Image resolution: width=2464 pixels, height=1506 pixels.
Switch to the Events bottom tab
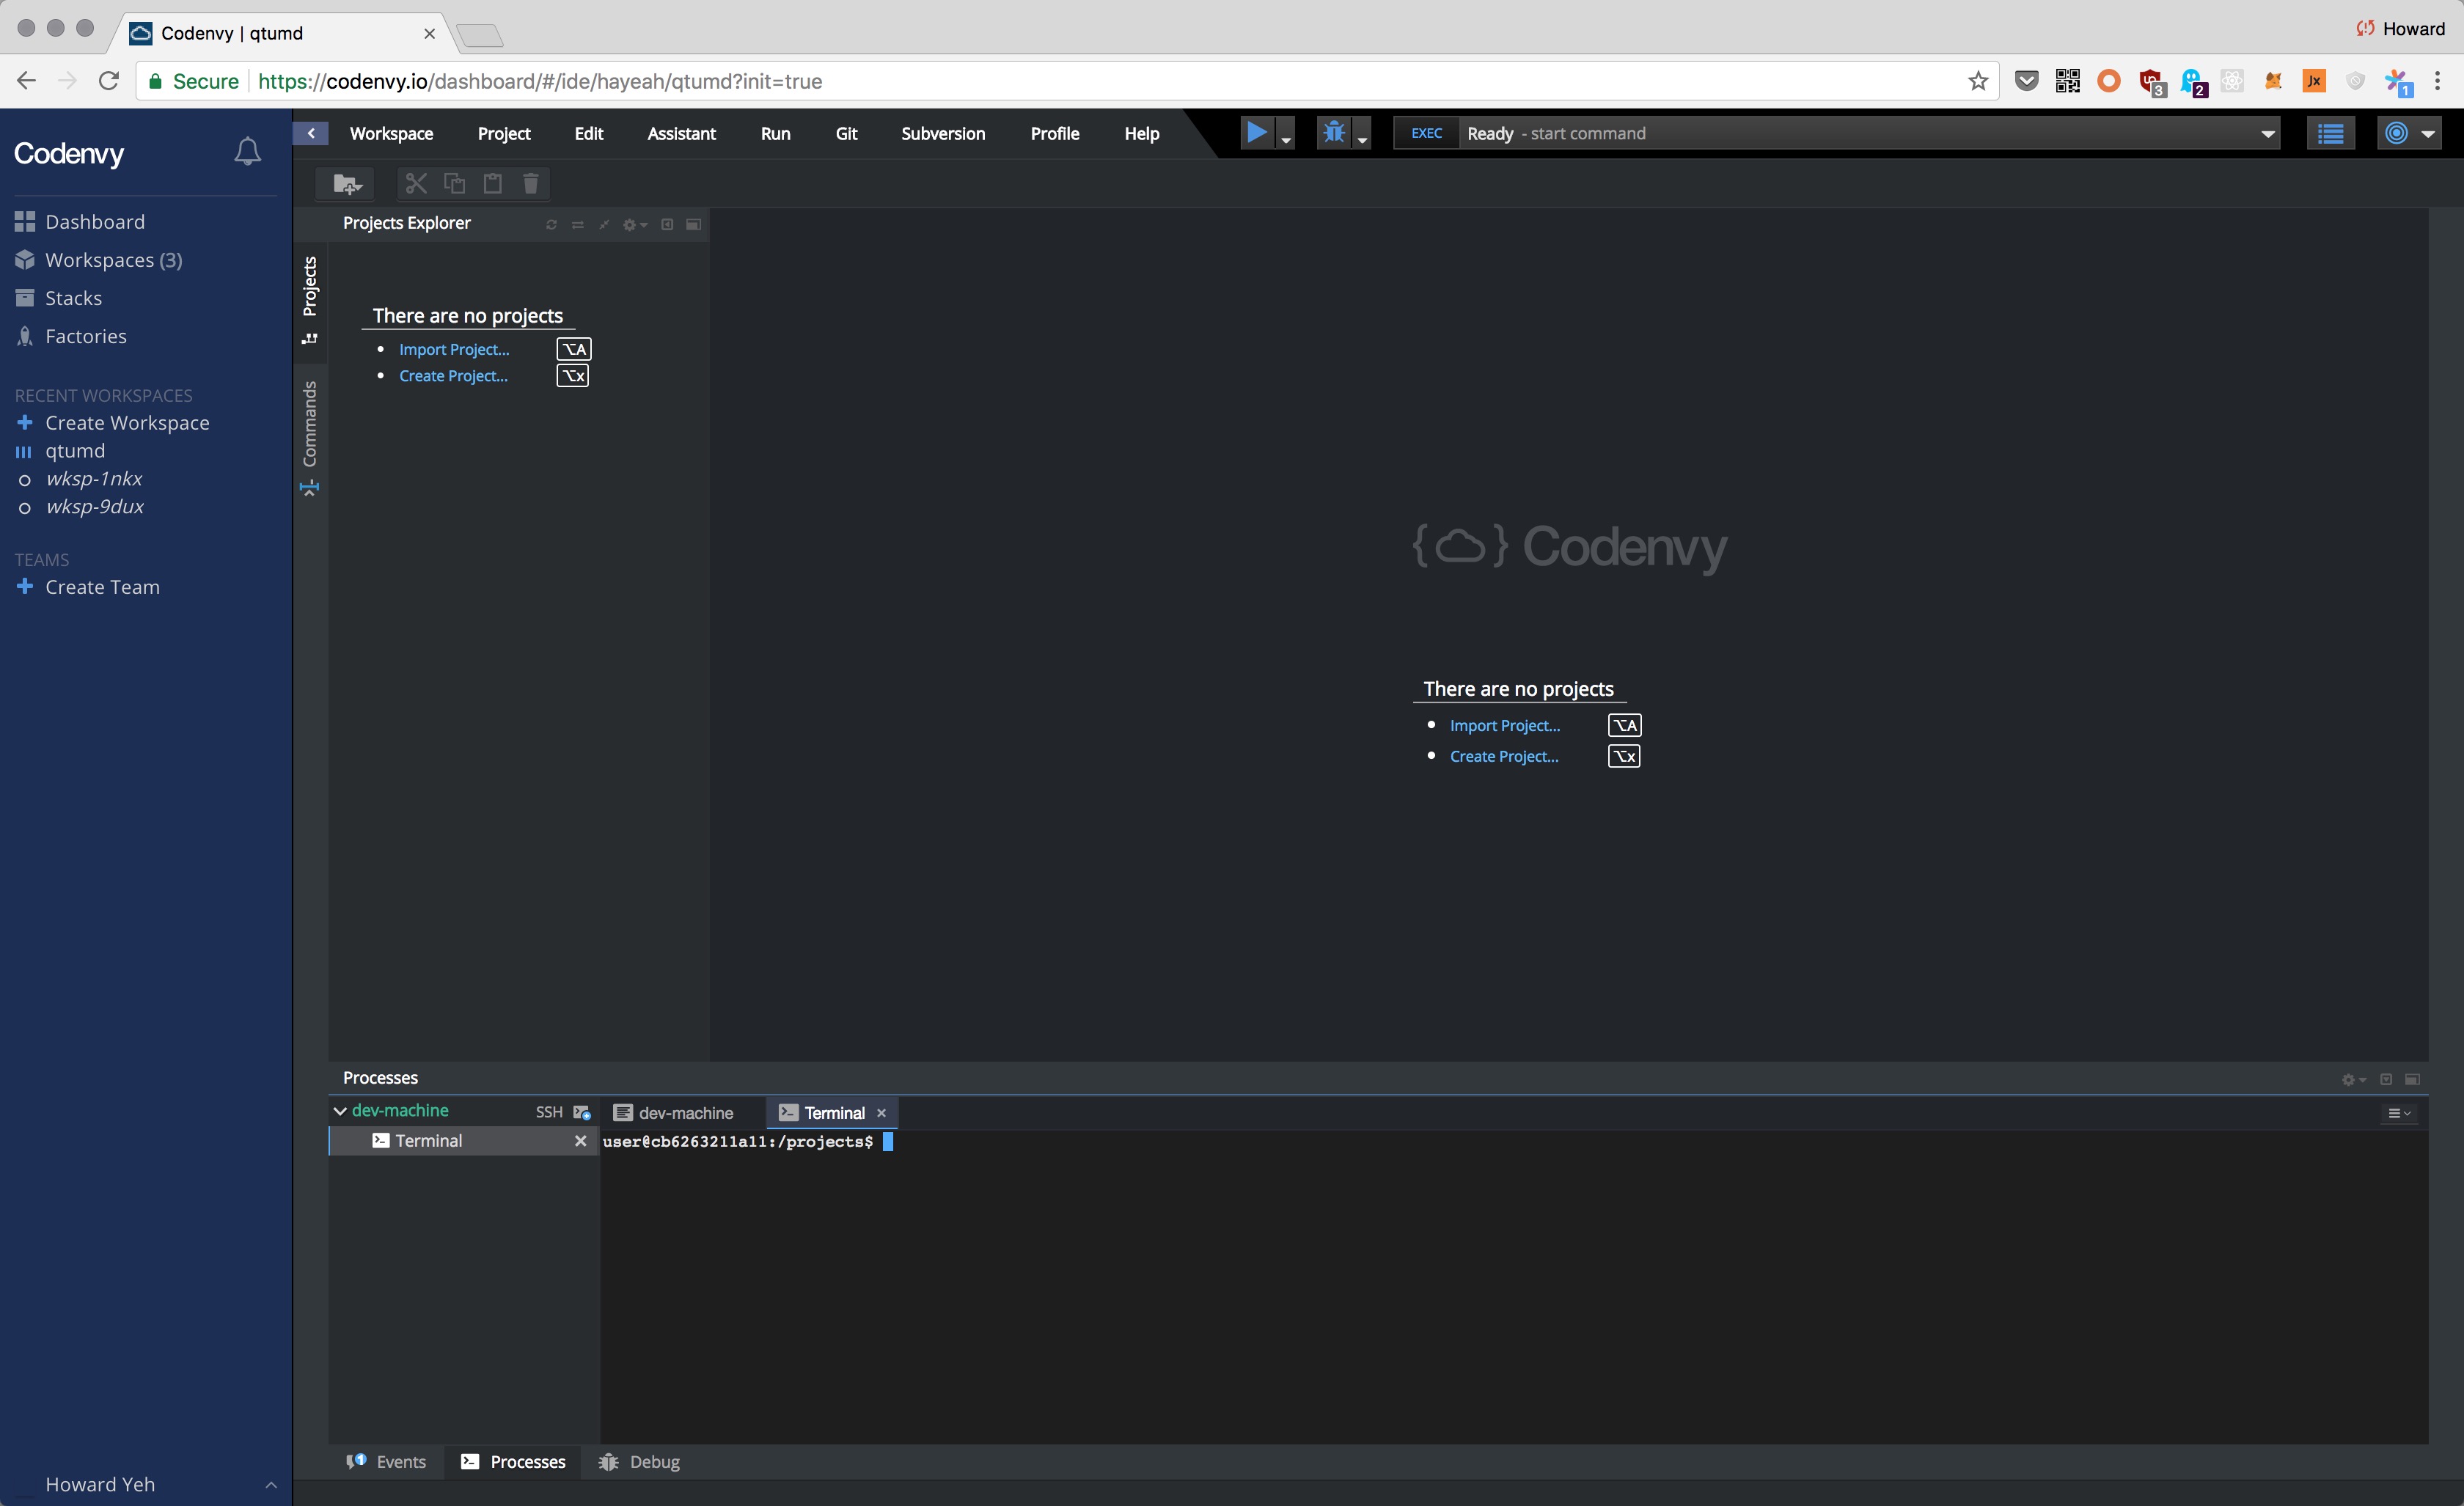tap(386, 1462)
